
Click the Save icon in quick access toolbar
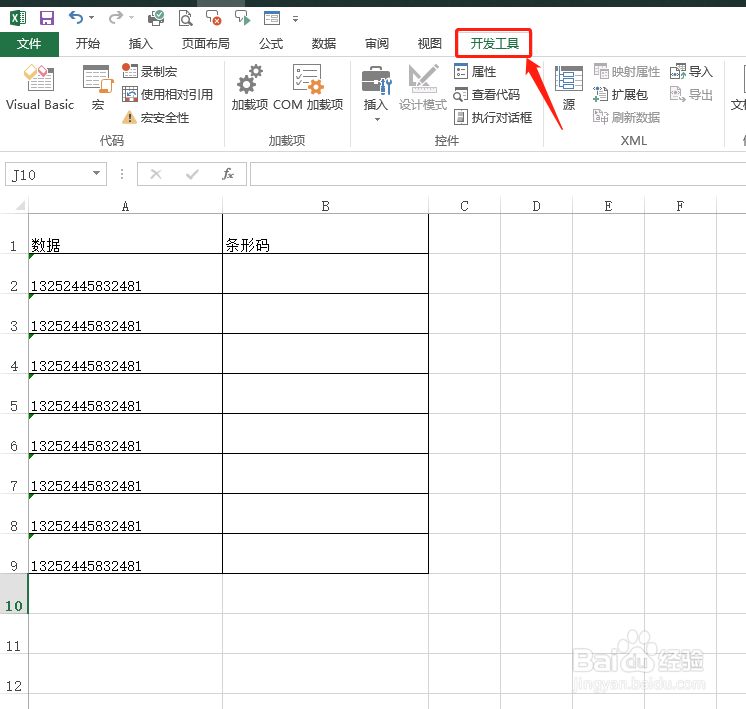[x=47, y=19]
